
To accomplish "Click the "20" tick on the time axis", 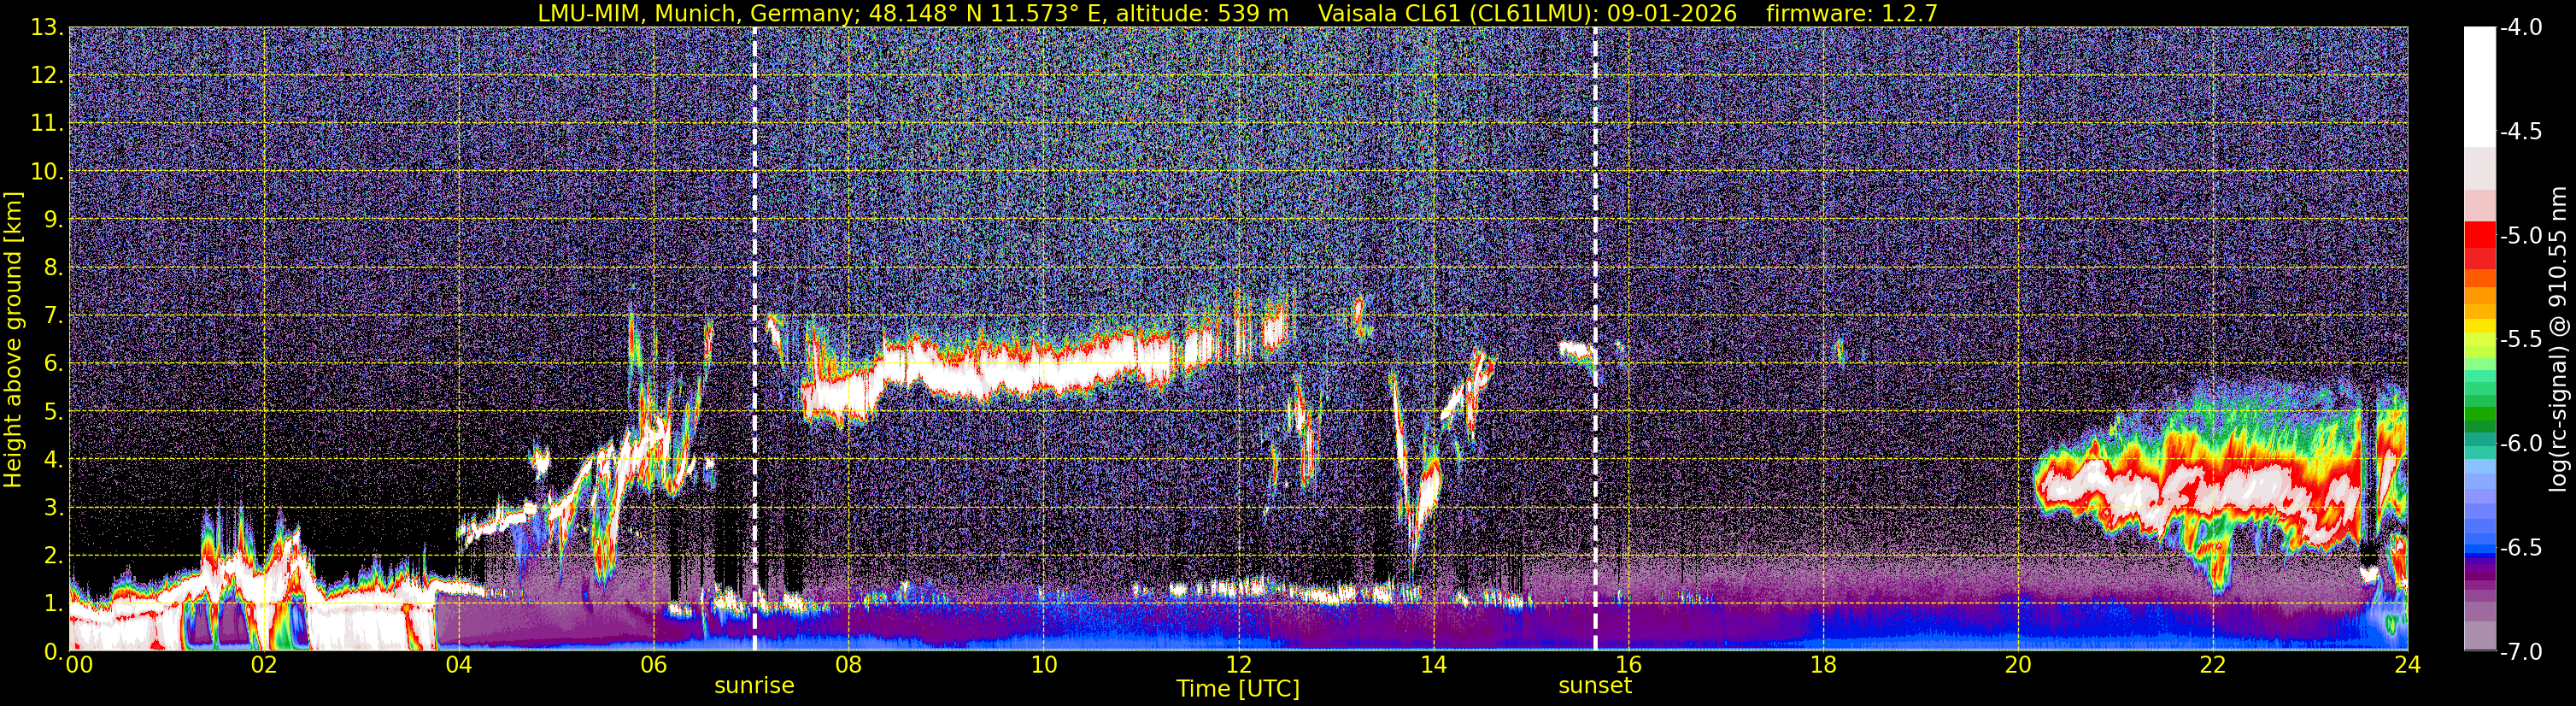I will pos(2018,664).
